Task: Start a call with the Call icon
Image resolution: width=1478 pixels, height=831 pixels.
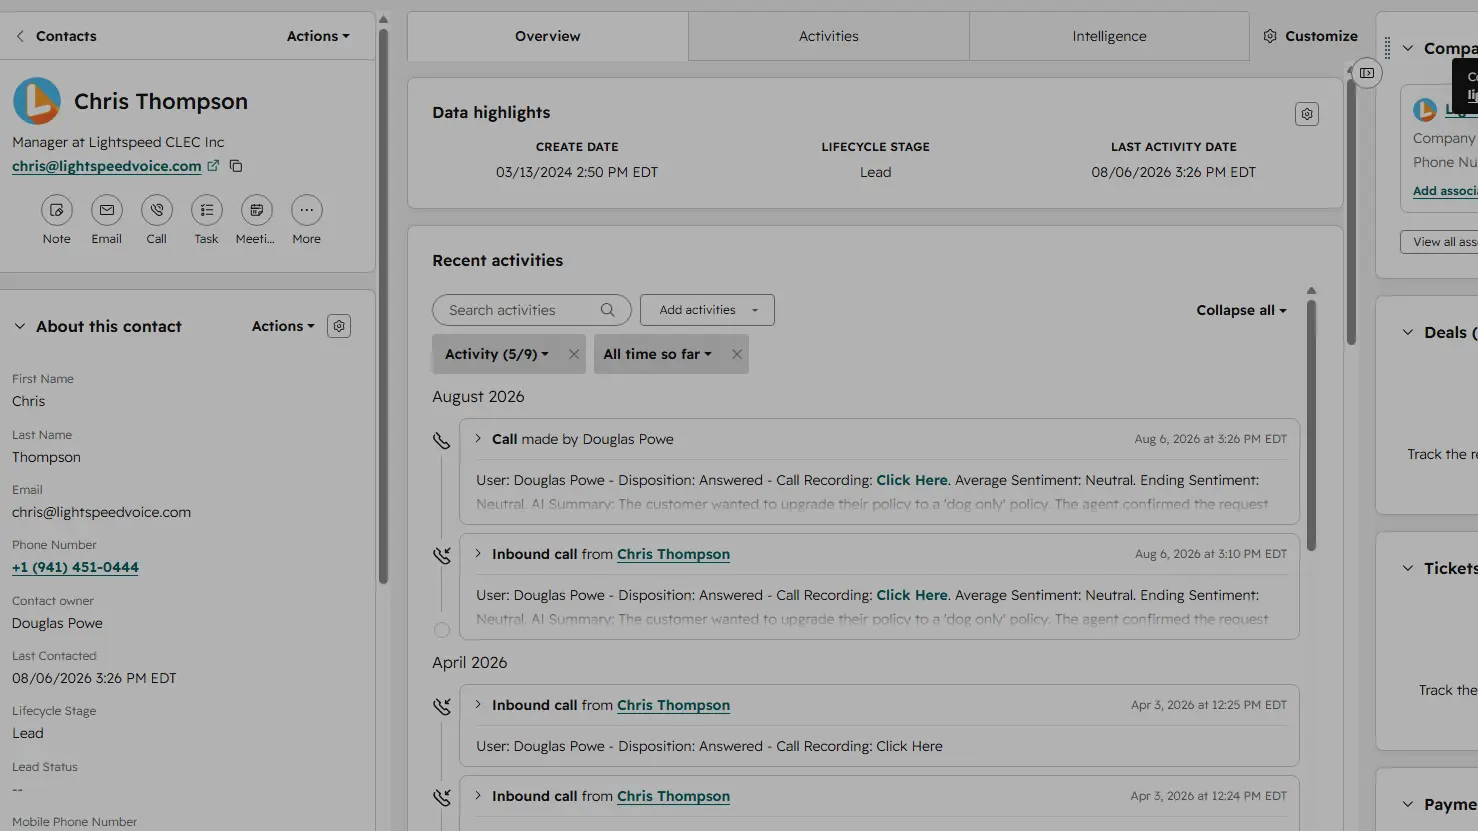Action: click(x=157, y=210)
